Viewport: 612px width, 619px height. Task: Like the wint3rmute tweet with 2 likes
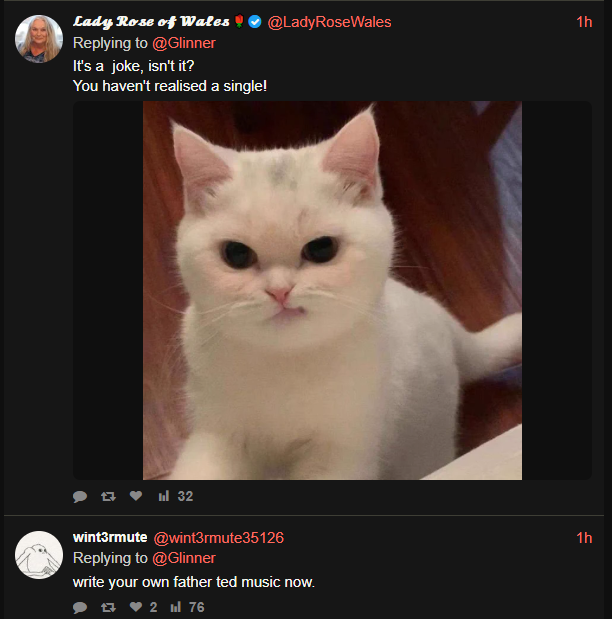tap(136, 607)
